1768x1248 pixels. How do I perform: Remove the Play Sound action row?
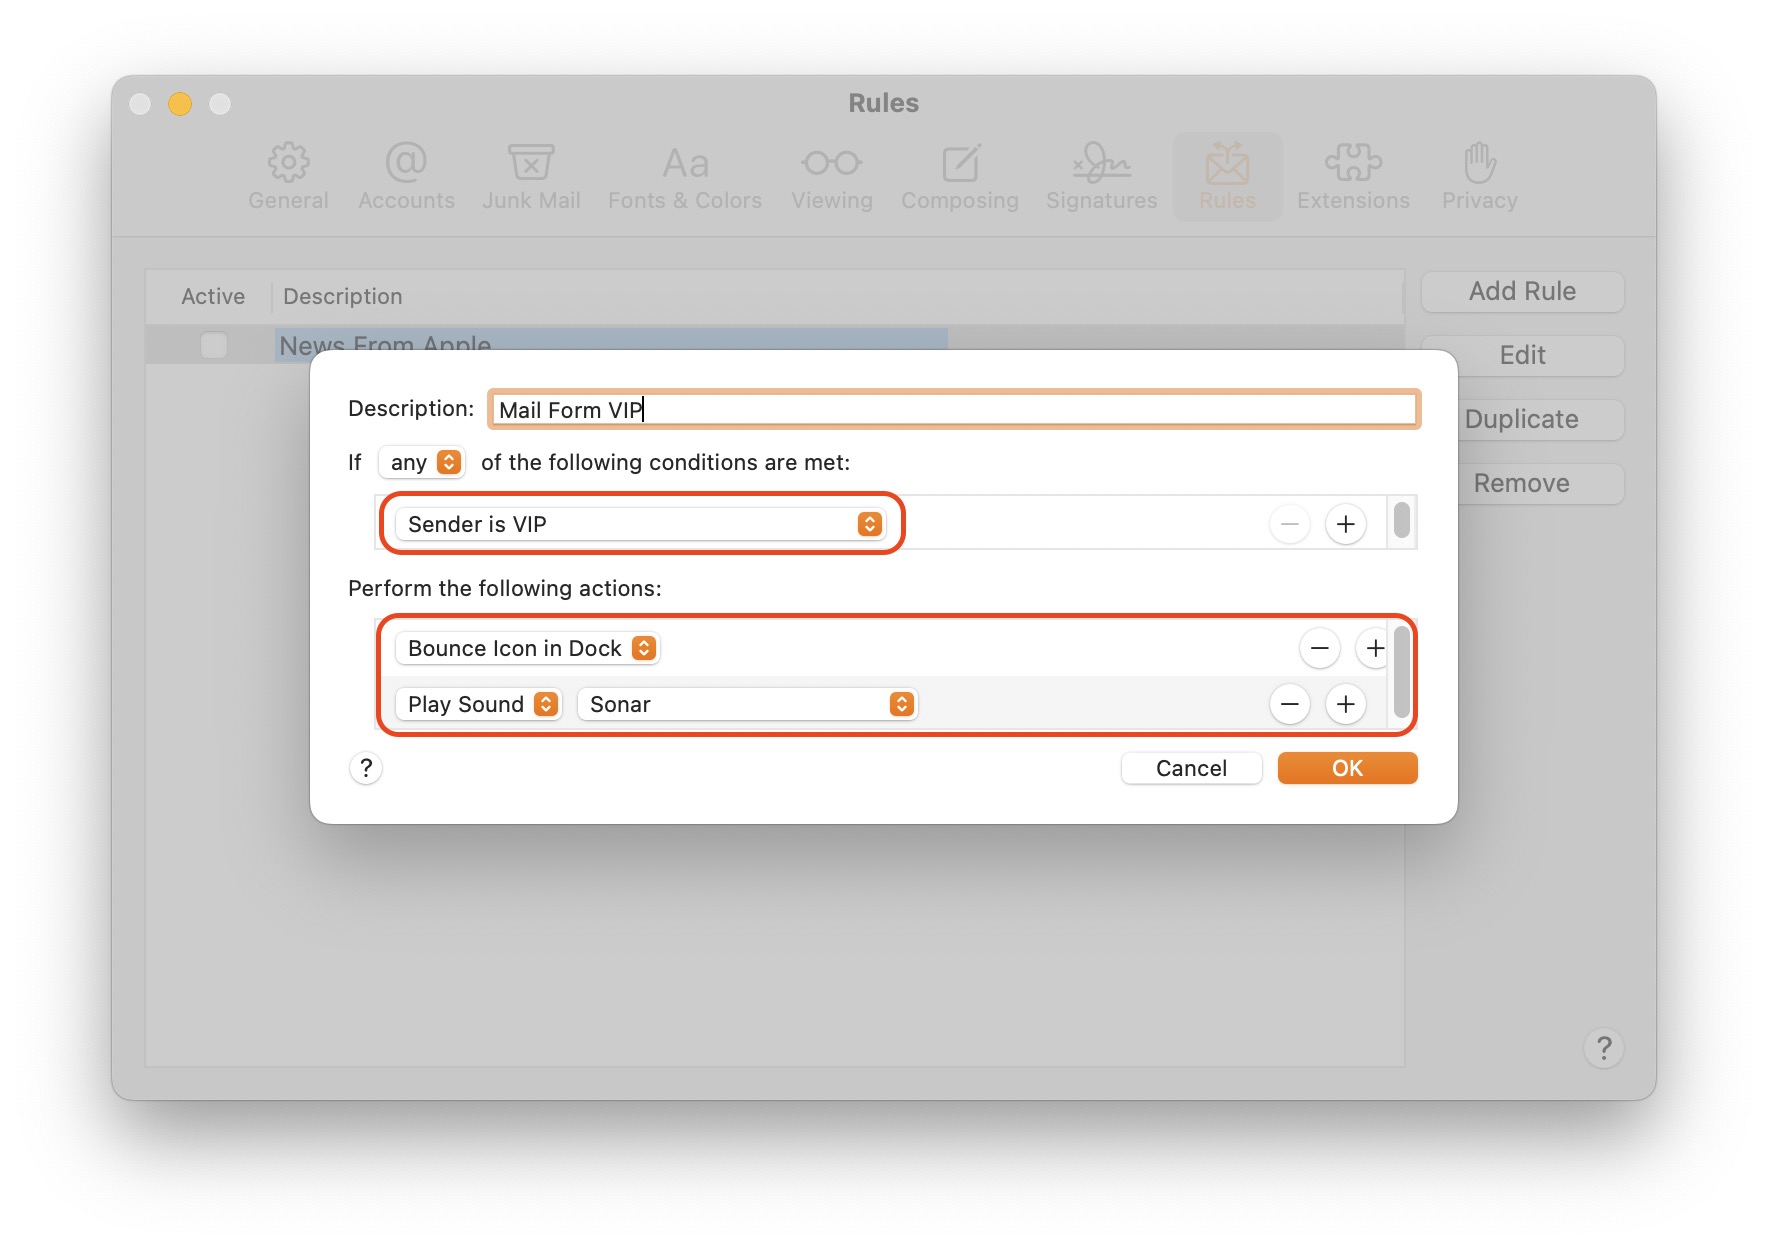[1289, 704]
